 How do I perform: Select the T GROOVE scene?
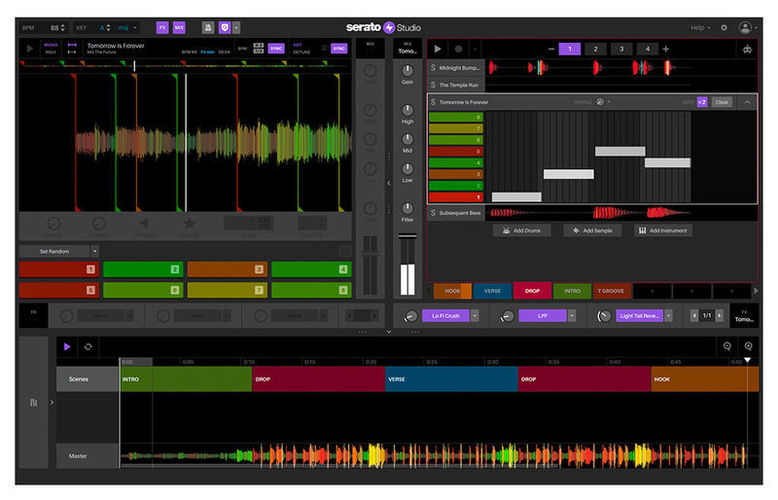click(612, 291)
